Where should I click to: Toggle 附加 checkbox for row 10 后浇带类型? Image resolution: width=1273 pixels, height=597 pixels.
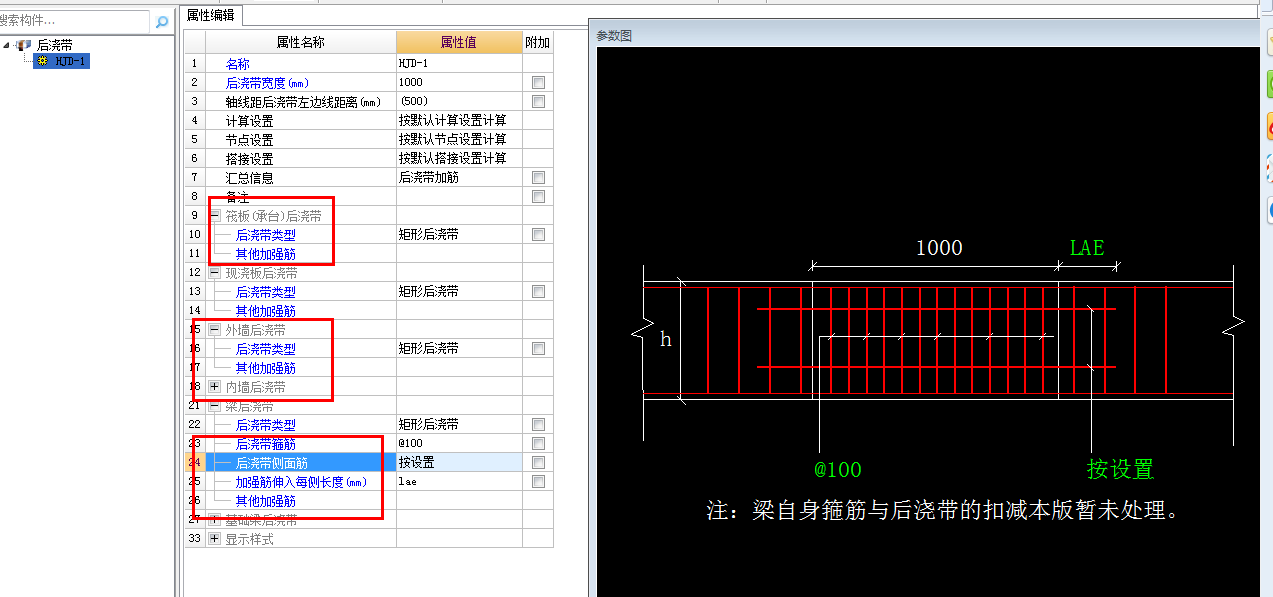tap(538, 234)
